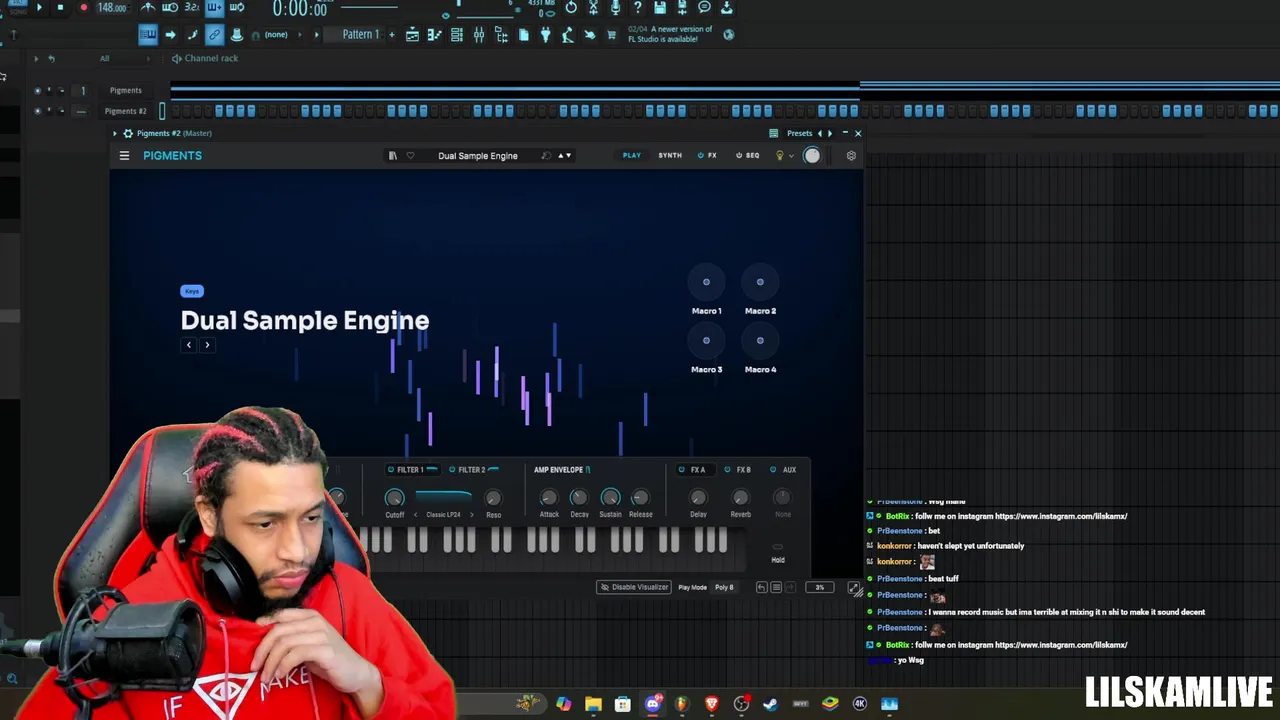
Task: Add new pattern with plus button
Action: tap(391, 35)
